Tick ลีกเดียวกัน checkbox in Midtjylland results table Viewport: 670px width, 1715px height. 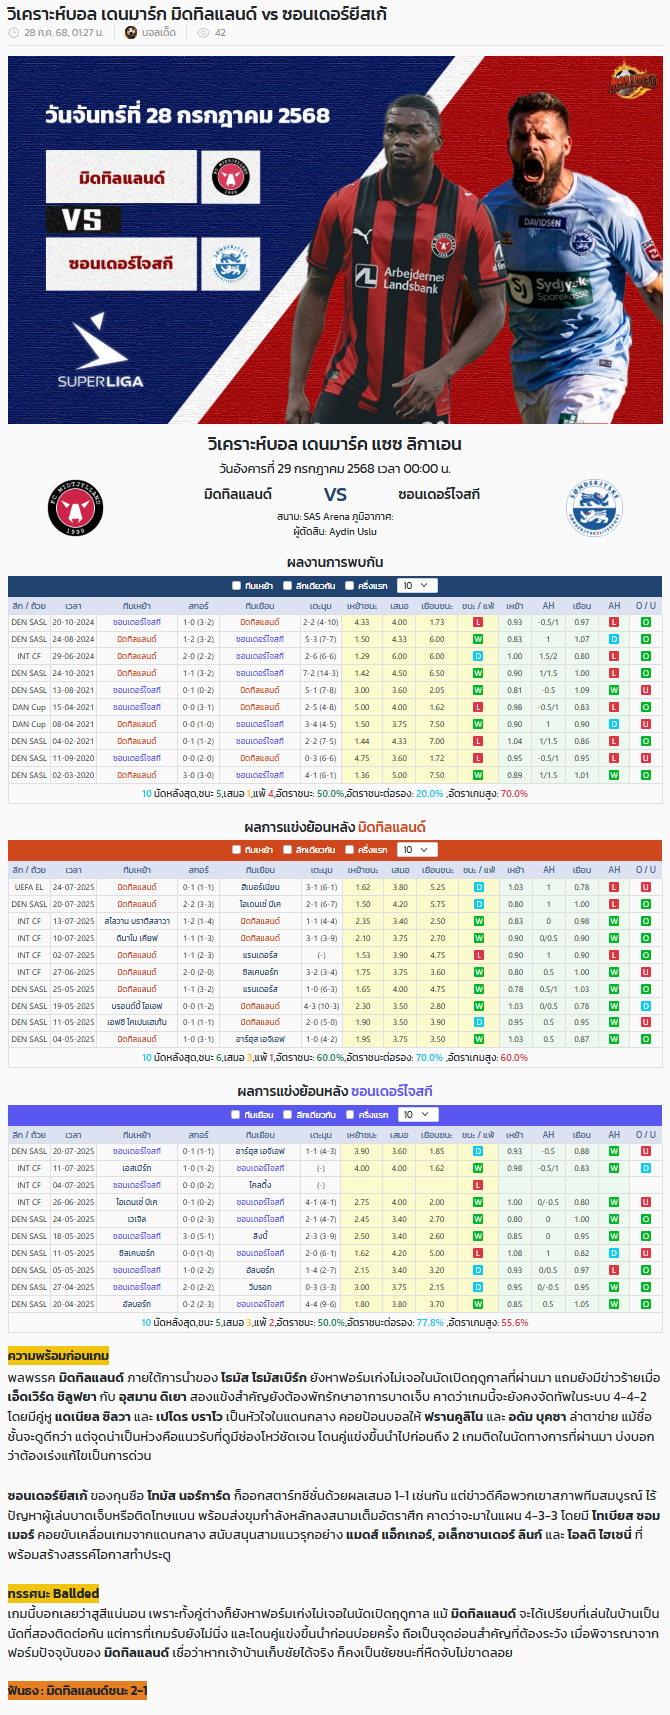(x=287, y=850)
